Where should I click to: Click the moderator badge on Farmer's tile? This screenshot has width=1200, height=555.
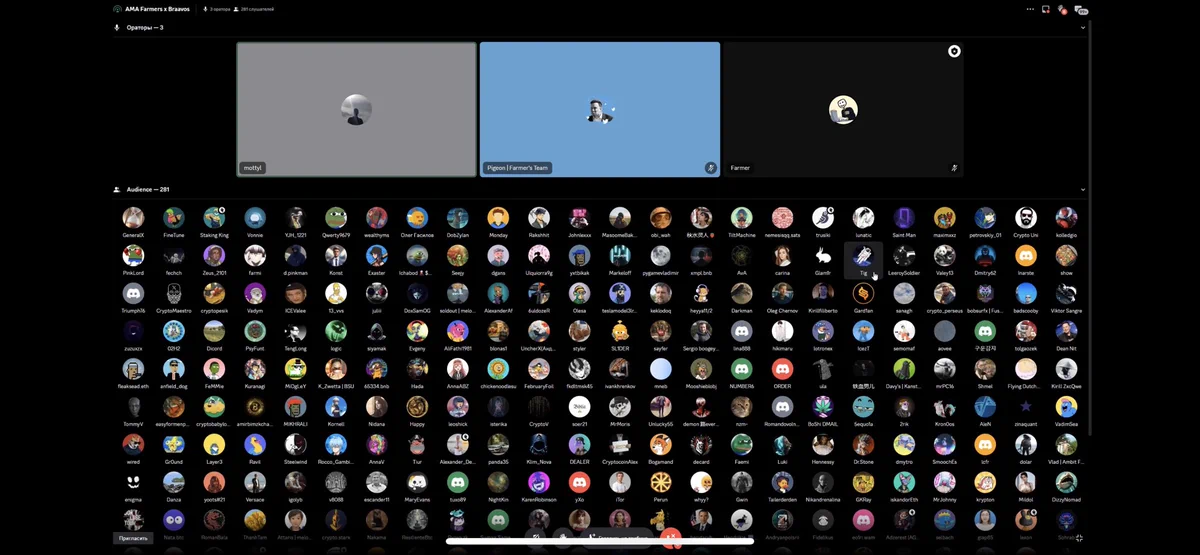[954, 51]
